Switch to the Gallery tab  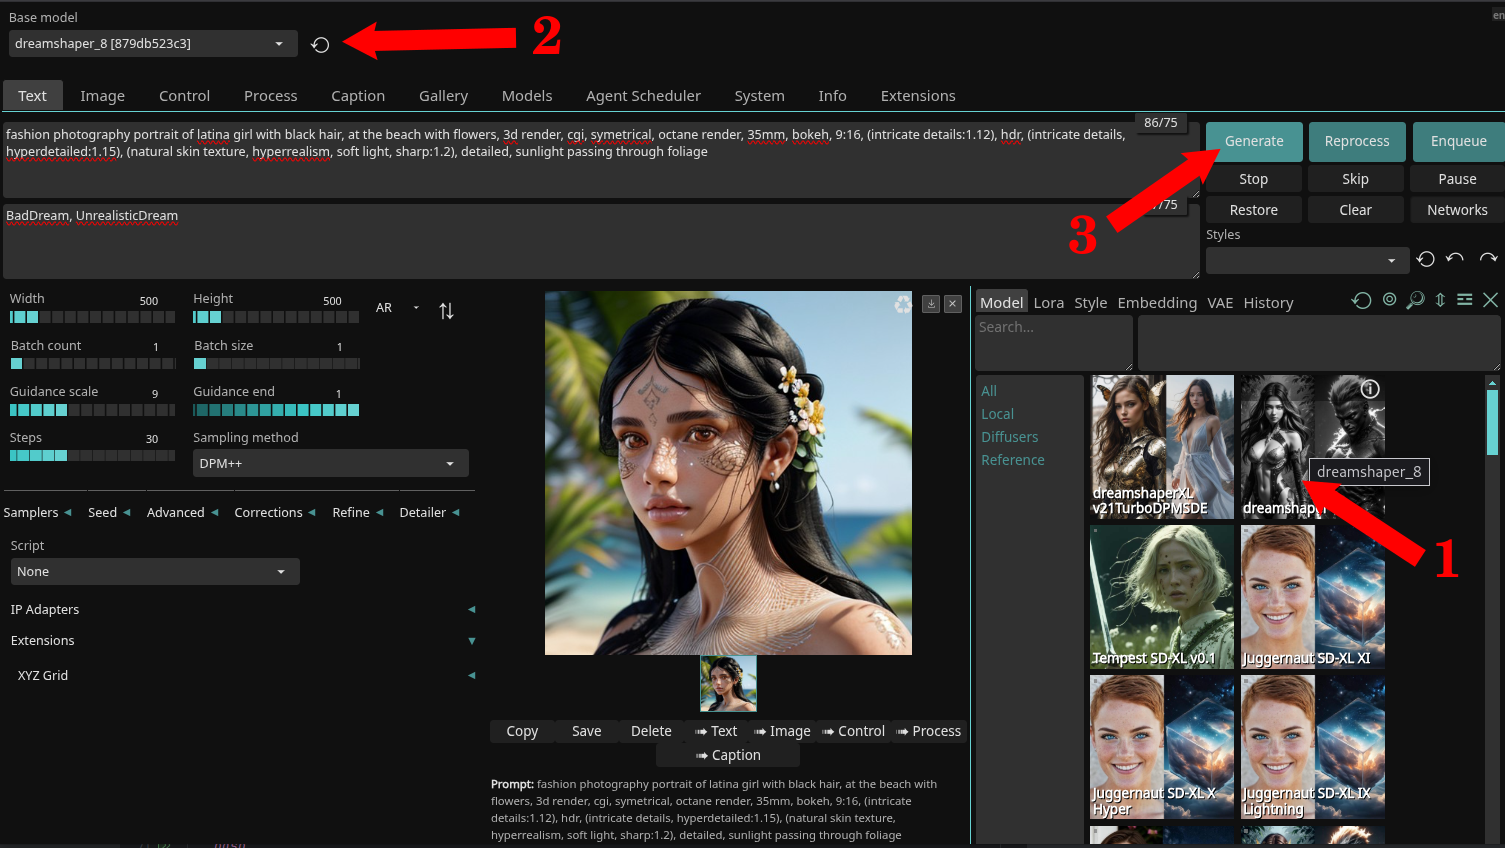[x=443, y=95]
